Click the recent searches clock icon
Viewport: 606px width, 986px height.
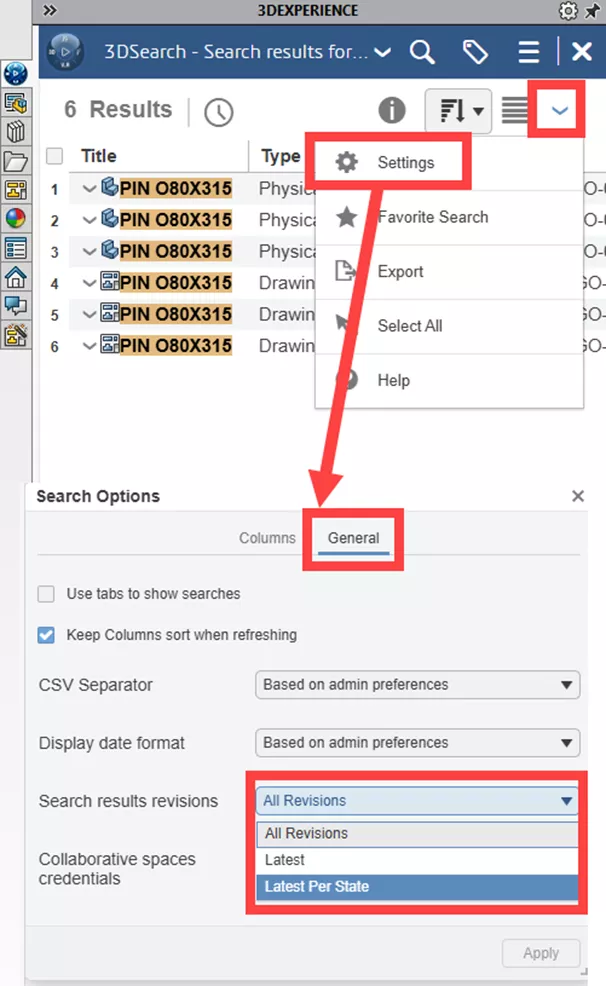click(x=219, y=111)
